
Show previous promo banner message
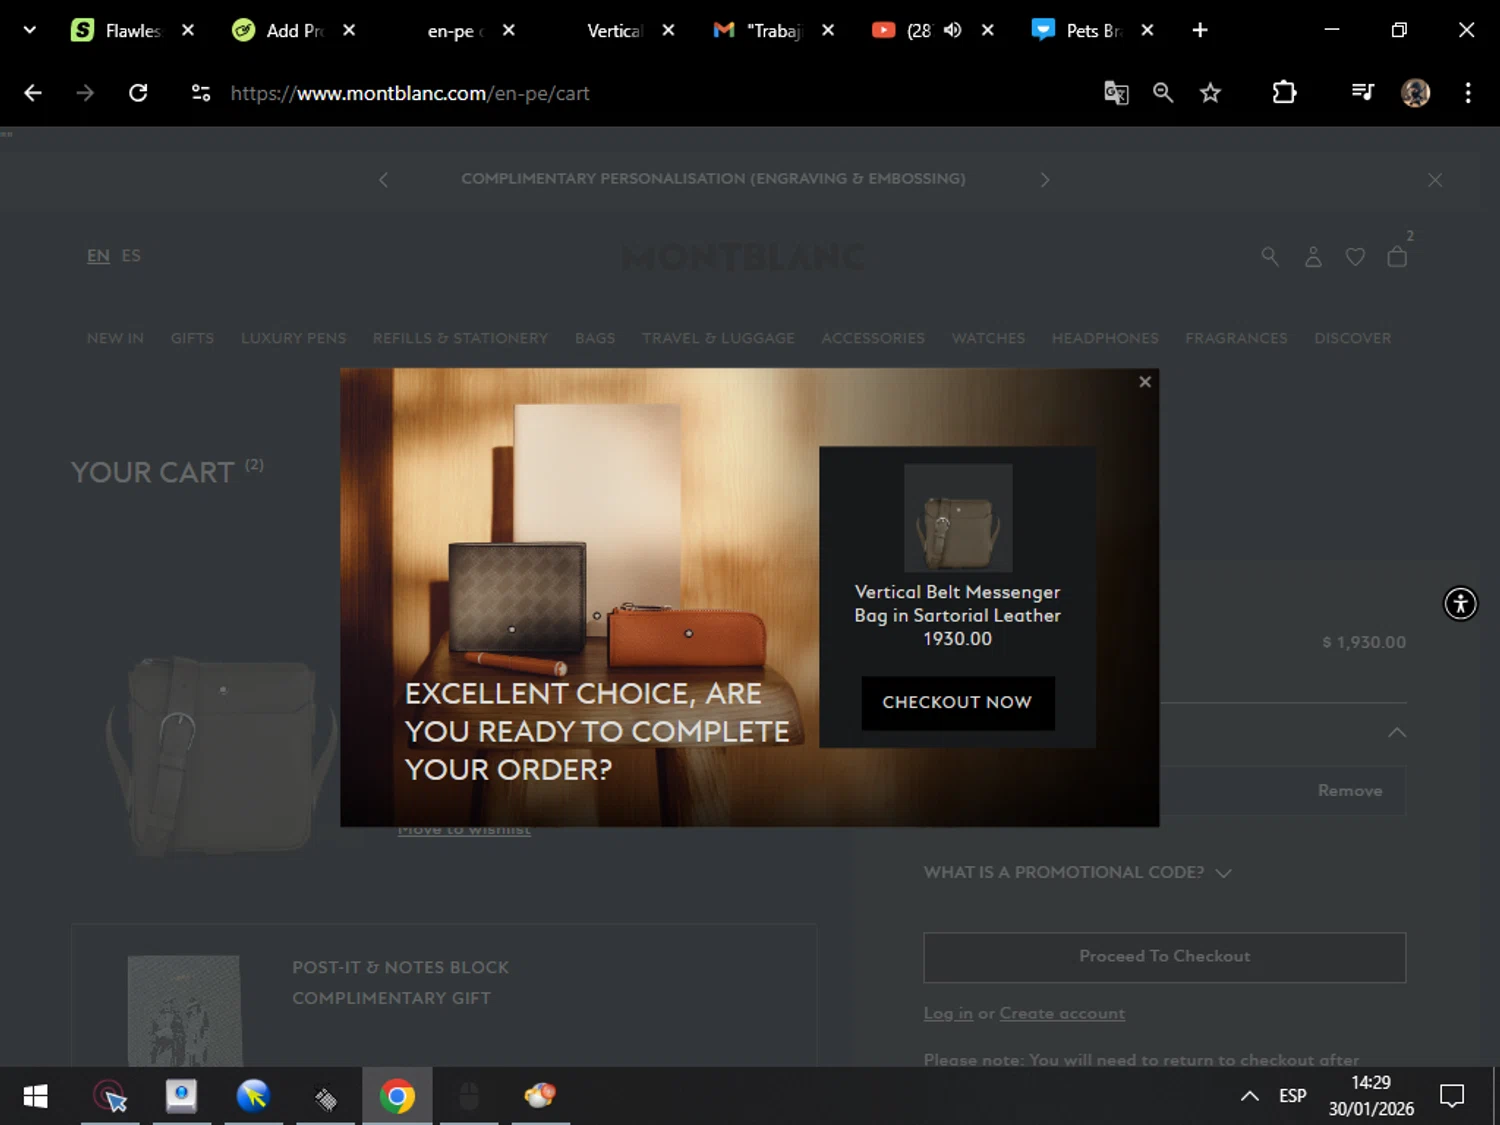(x=383, y=180)
